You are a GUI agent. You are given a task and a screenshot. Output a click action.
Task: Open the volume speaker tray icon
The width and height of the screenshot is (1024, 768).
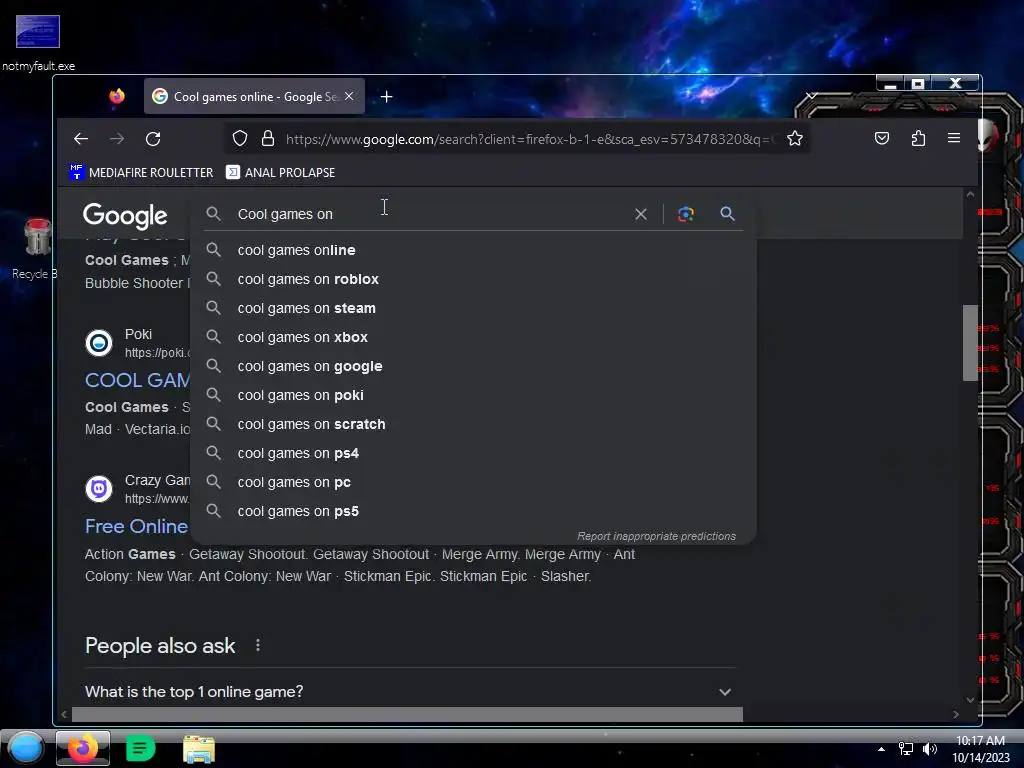tap(930, 749)
